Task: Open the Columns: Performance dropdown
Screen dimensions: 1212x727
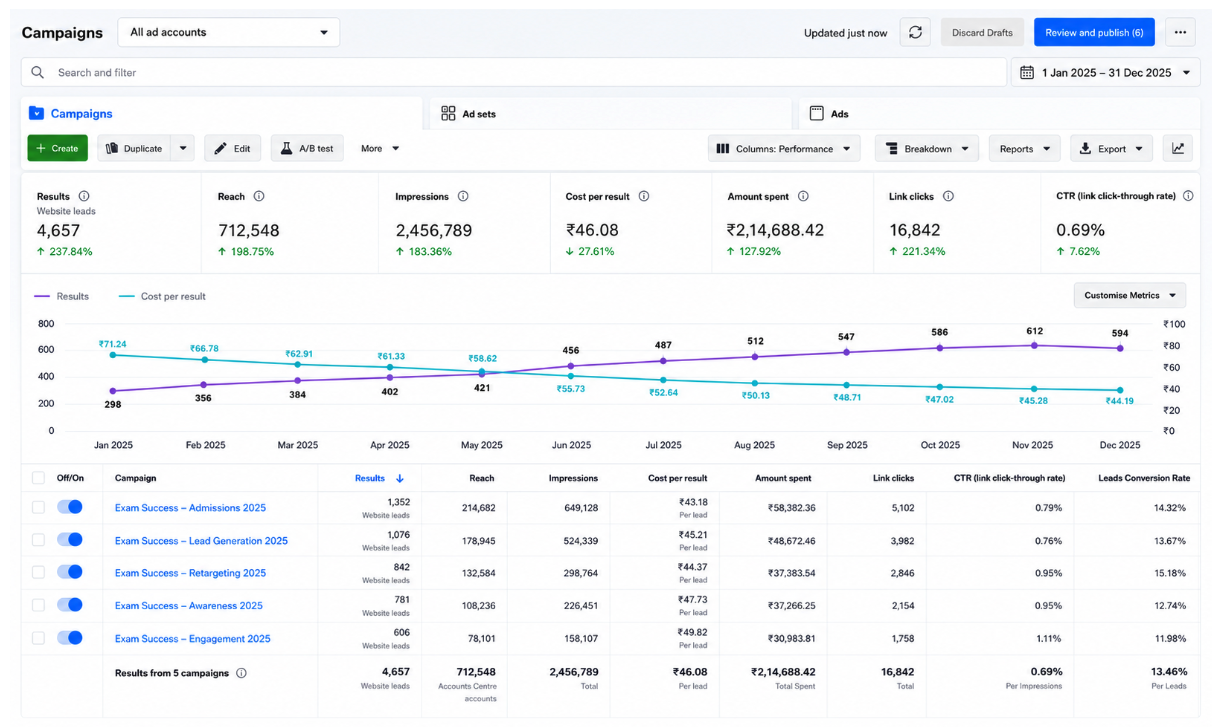Action: [784, 148]
